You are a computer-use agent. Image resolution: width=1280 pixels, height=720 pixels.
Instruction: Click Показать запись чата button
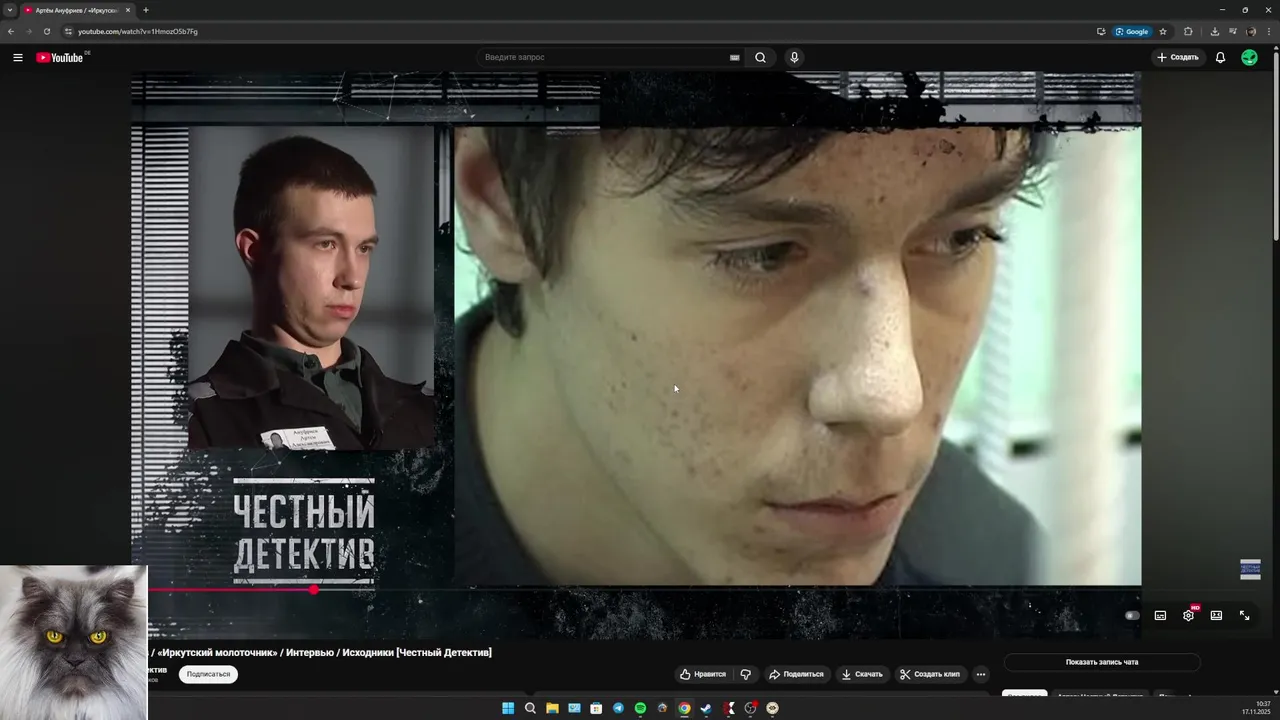click(1102, 662)
